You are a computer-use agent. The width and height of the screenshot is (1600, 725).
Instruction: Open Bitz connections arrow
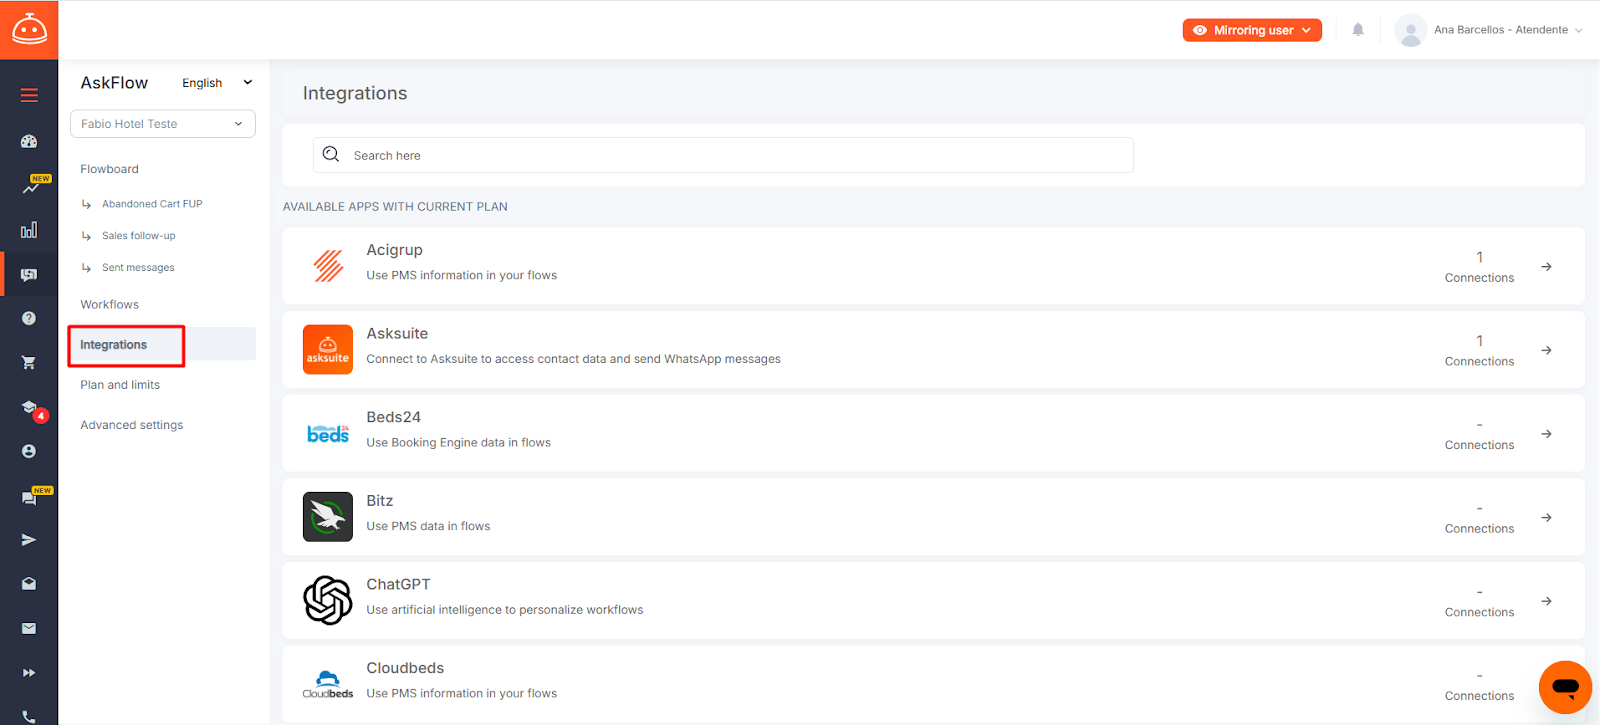1546,517
